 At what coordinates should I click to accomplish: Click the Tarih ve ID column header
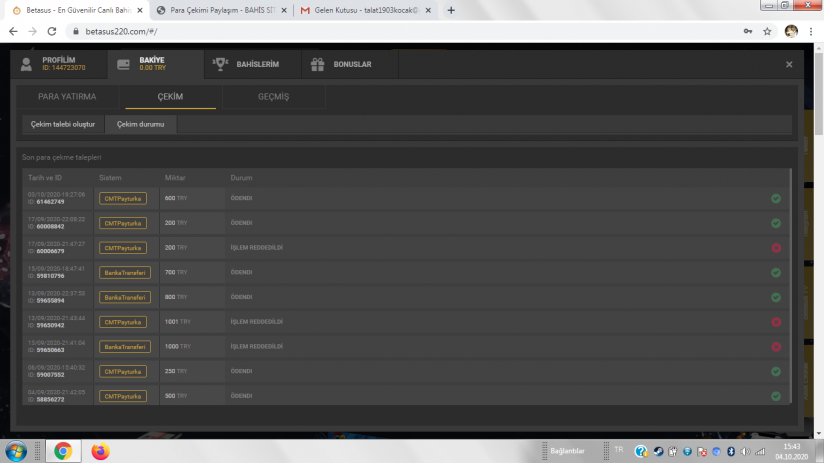[45, 178]
